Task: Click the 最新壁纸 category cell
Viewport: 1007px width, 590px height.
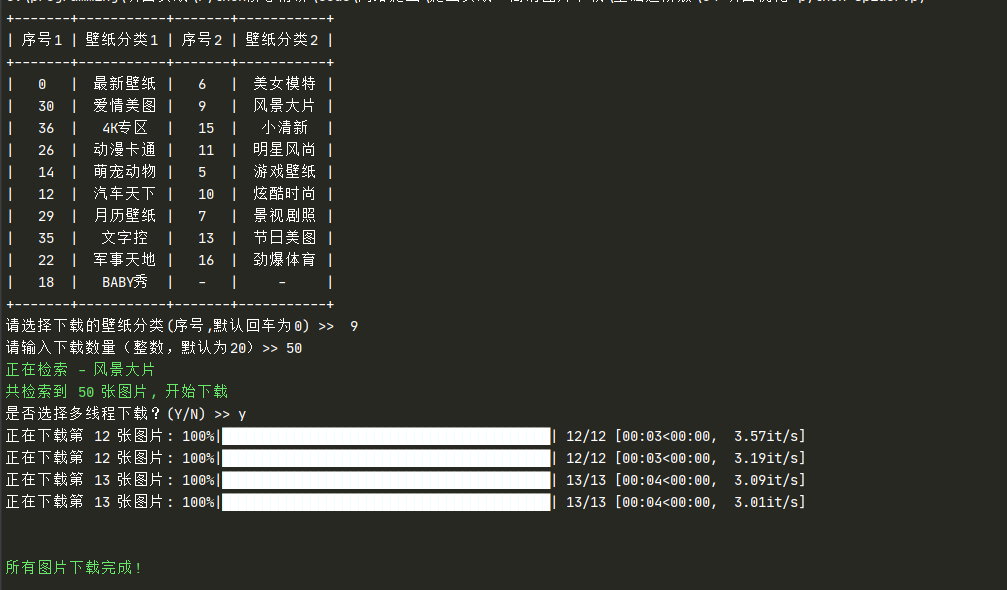Action: (x=125, y=83)
